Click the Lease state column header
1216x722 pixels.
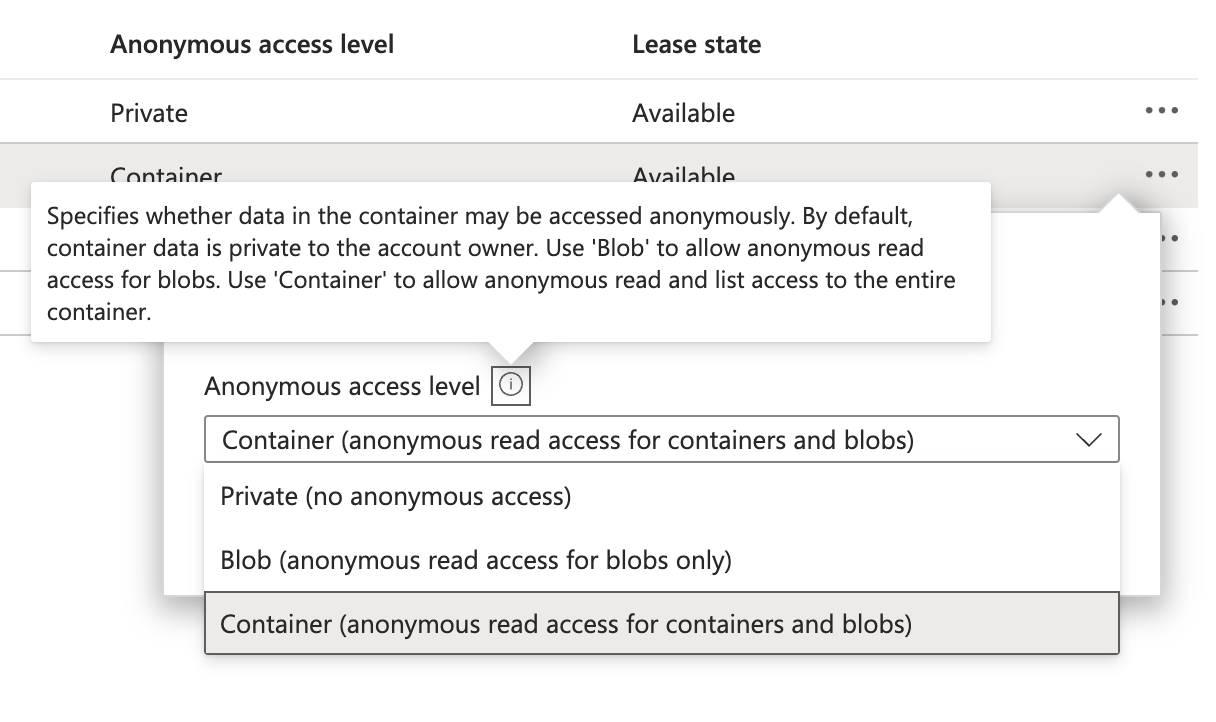696,44
